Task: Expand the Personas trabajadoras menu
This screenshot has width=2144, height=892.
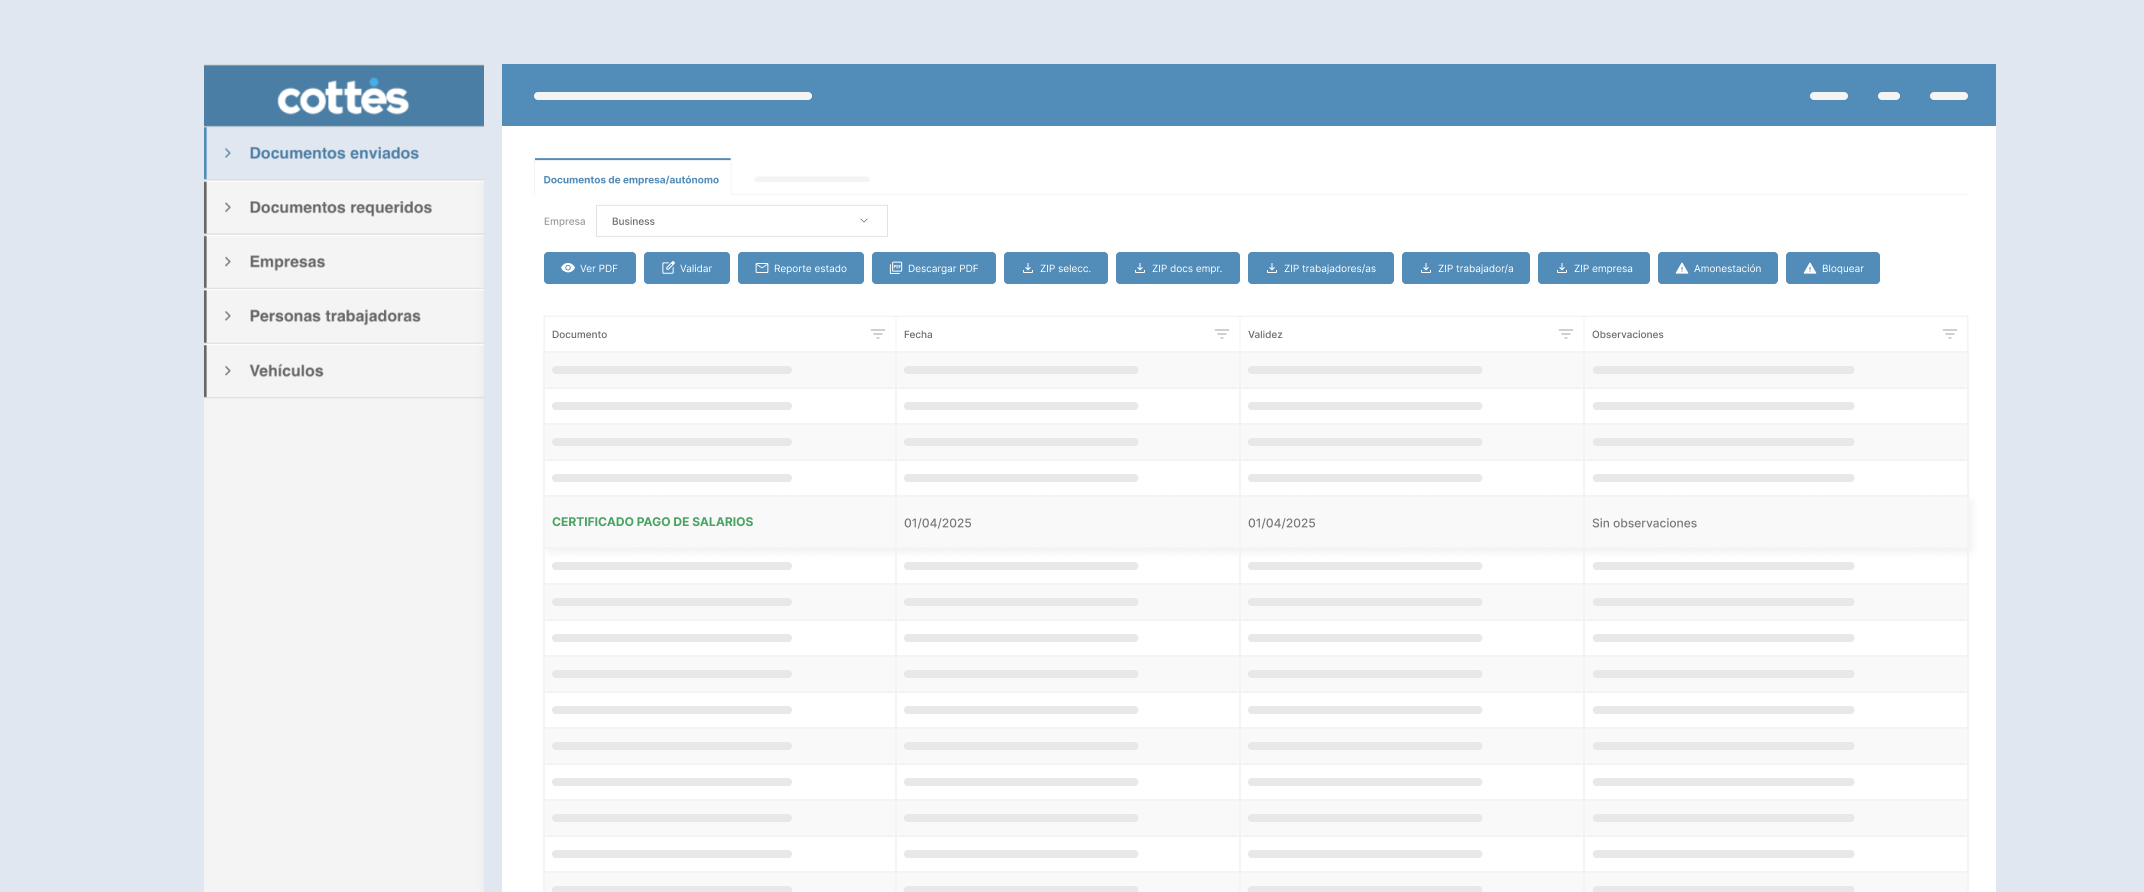Action: 334,316
